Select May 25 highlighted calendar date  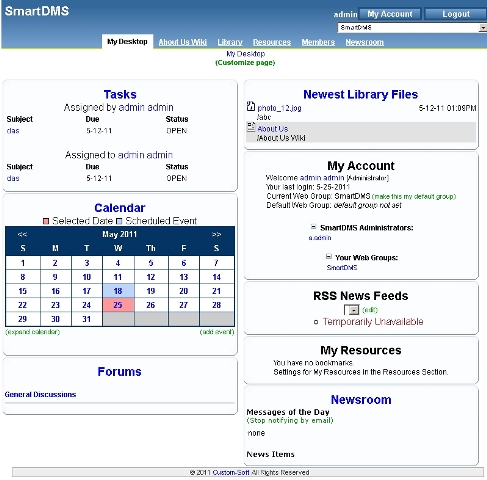click(118, 305)
